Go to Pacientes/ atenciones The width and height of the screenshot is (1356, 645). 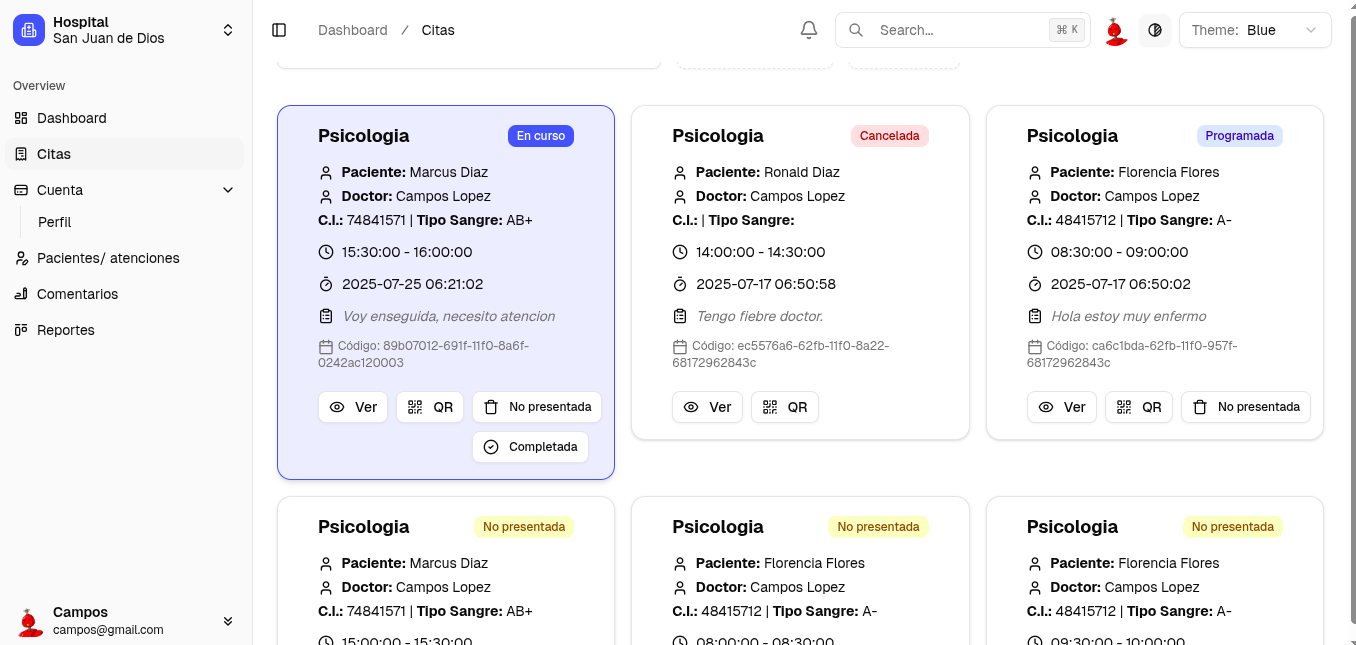[125, 258]
